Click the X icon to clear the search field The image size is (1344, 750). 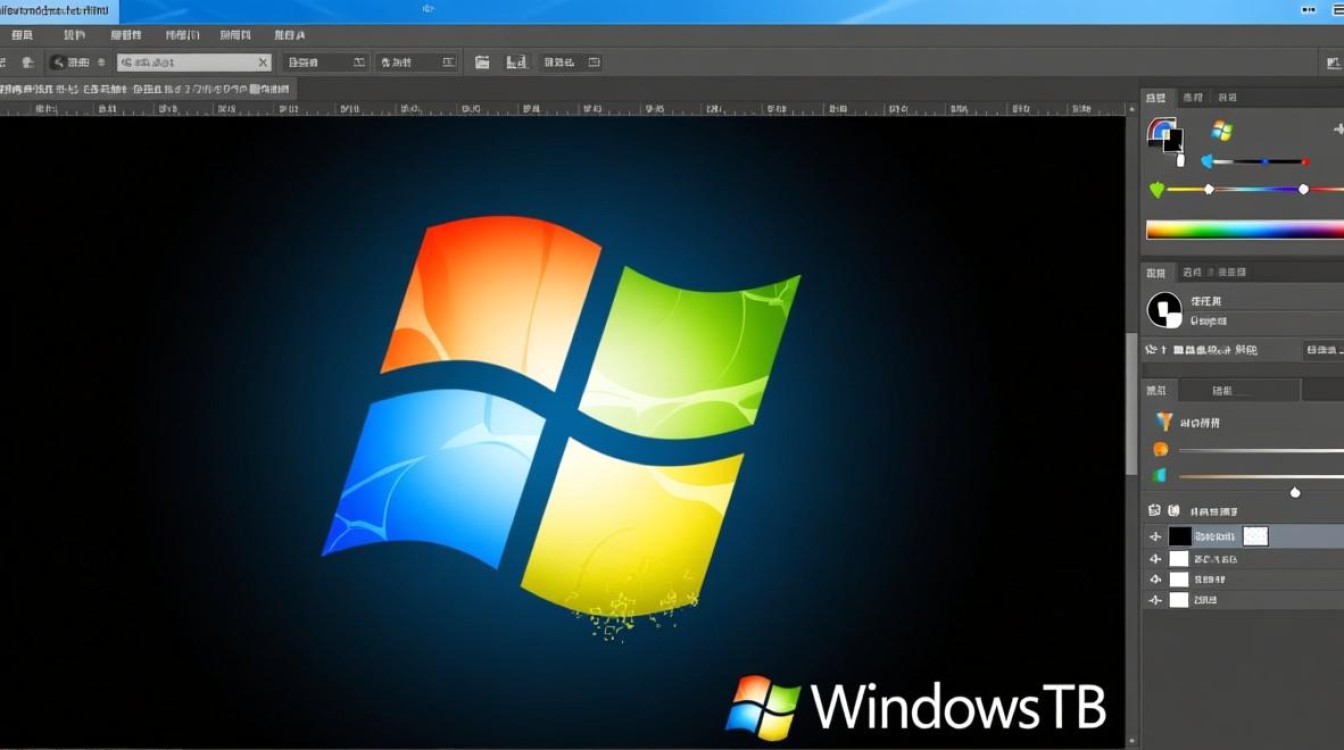[x=262, y=61]
